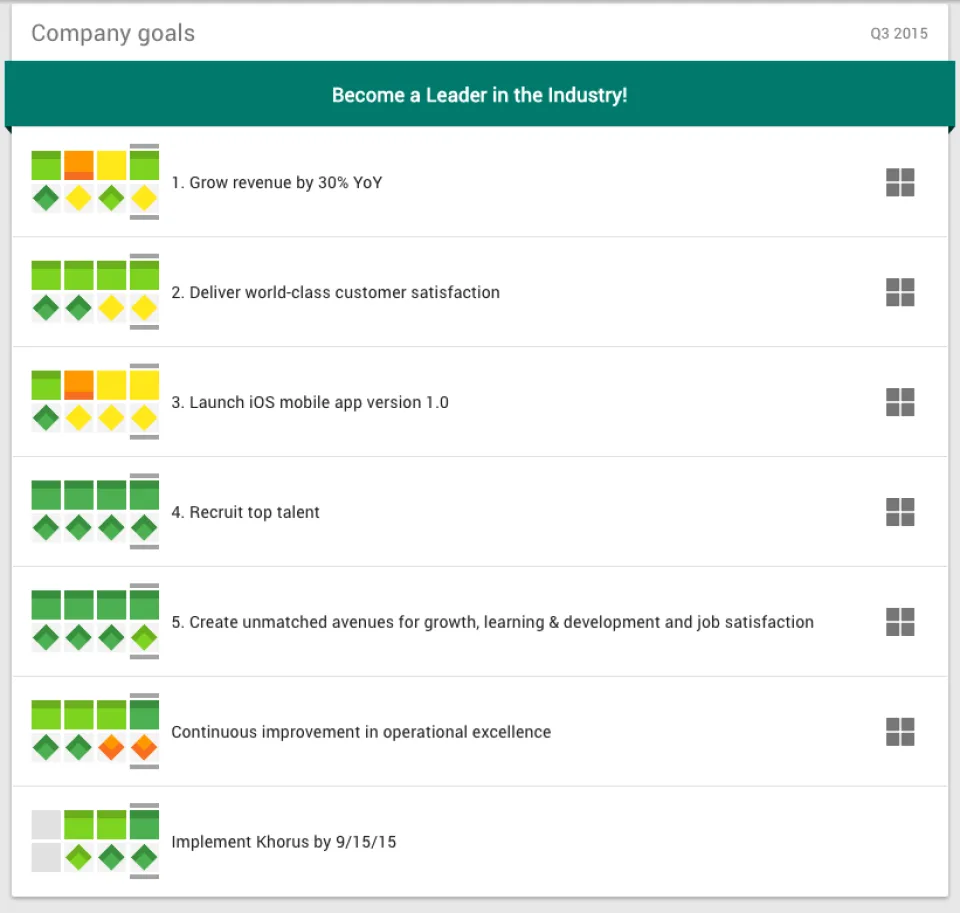This screenshot has width=960, height=913.
Task: Open goal 1. Grow revenue by 30% YoY
Action: [277, 182]
